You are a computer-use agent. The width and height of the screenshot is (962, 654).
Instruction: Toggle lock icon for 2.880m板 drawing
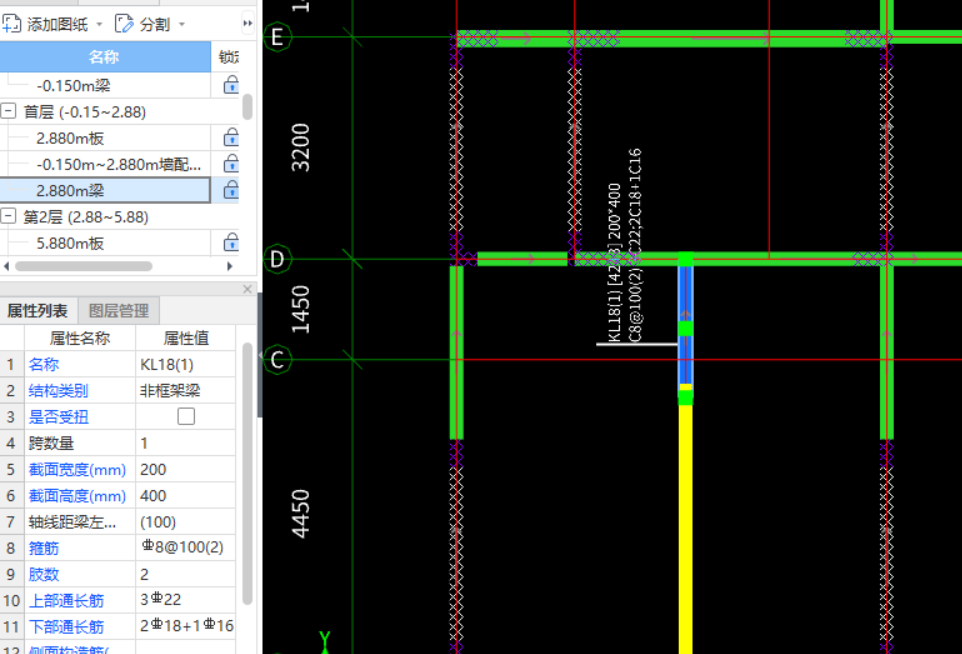(231, 138)
